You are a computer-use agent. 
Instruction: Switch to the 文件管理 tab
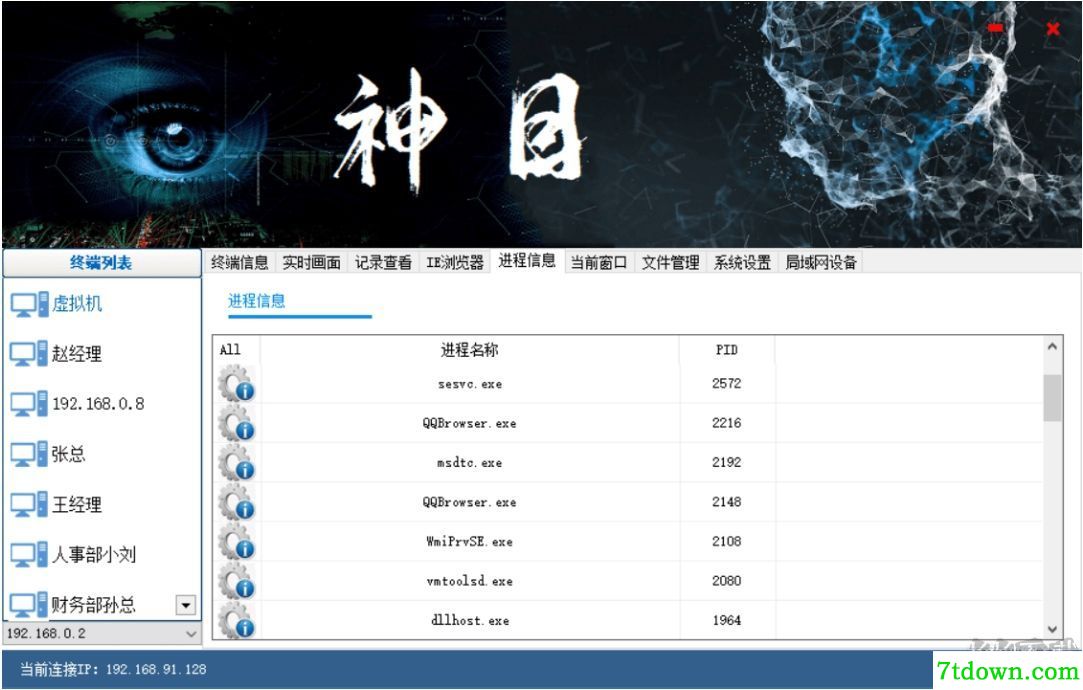click(x=671, y=262)
